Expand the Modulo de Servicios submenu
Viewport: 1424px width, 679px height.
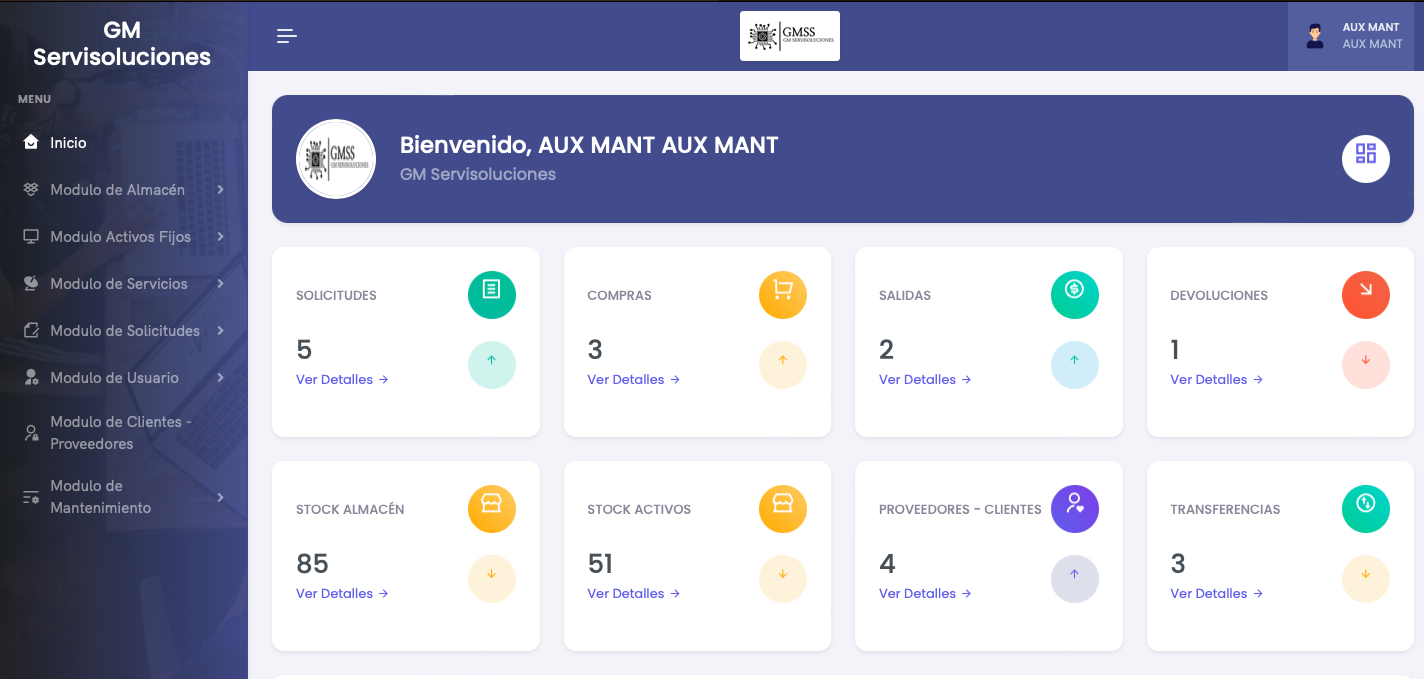[119, 284]
